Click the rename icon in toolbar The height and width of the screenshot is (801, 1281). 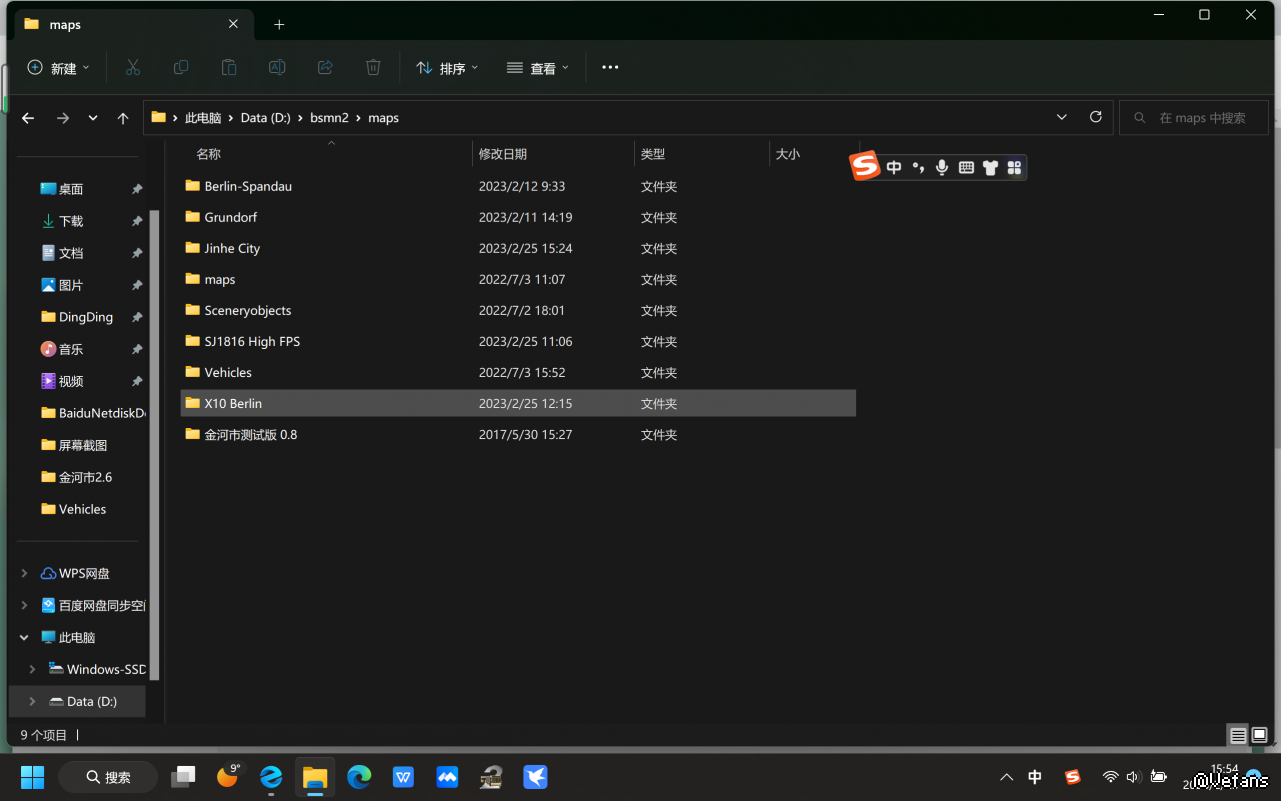[x=277, y=67]
